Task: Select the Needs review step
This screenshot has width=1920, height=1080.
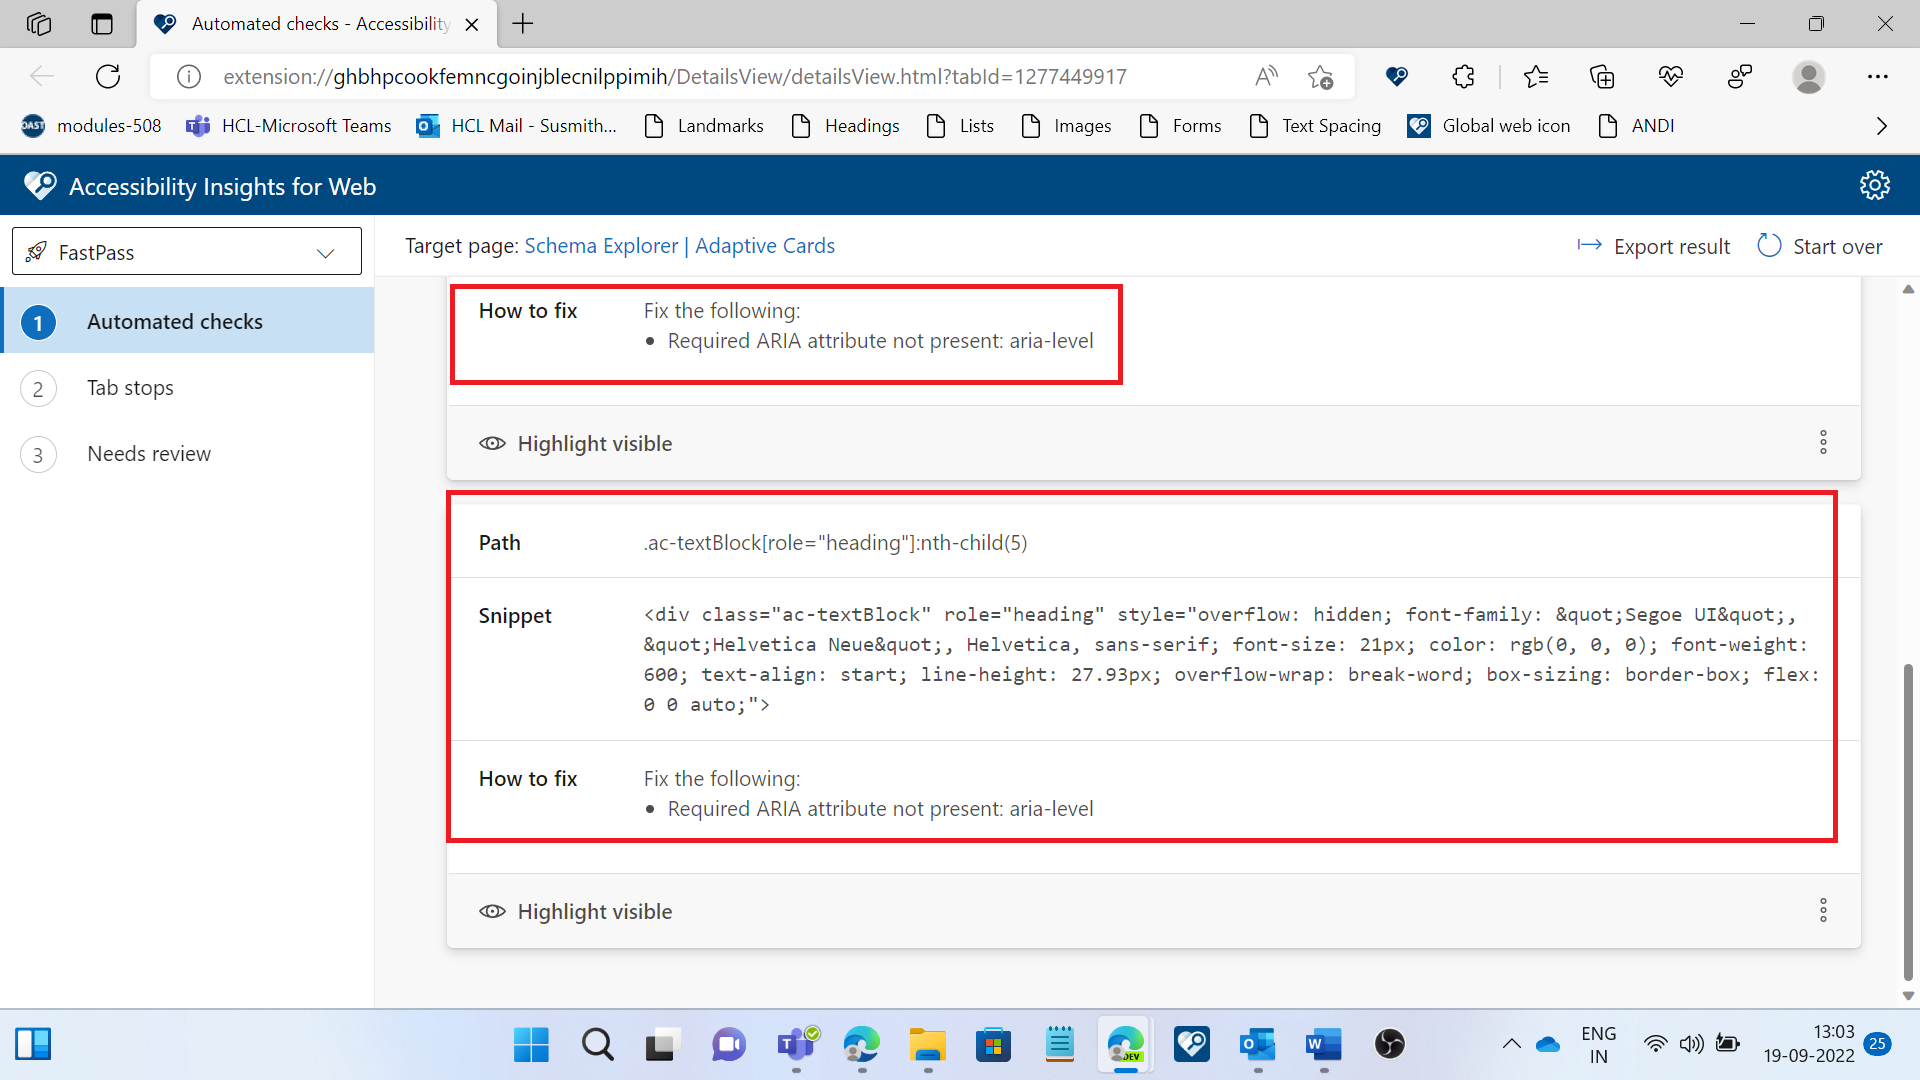Action: pos(148,453)
